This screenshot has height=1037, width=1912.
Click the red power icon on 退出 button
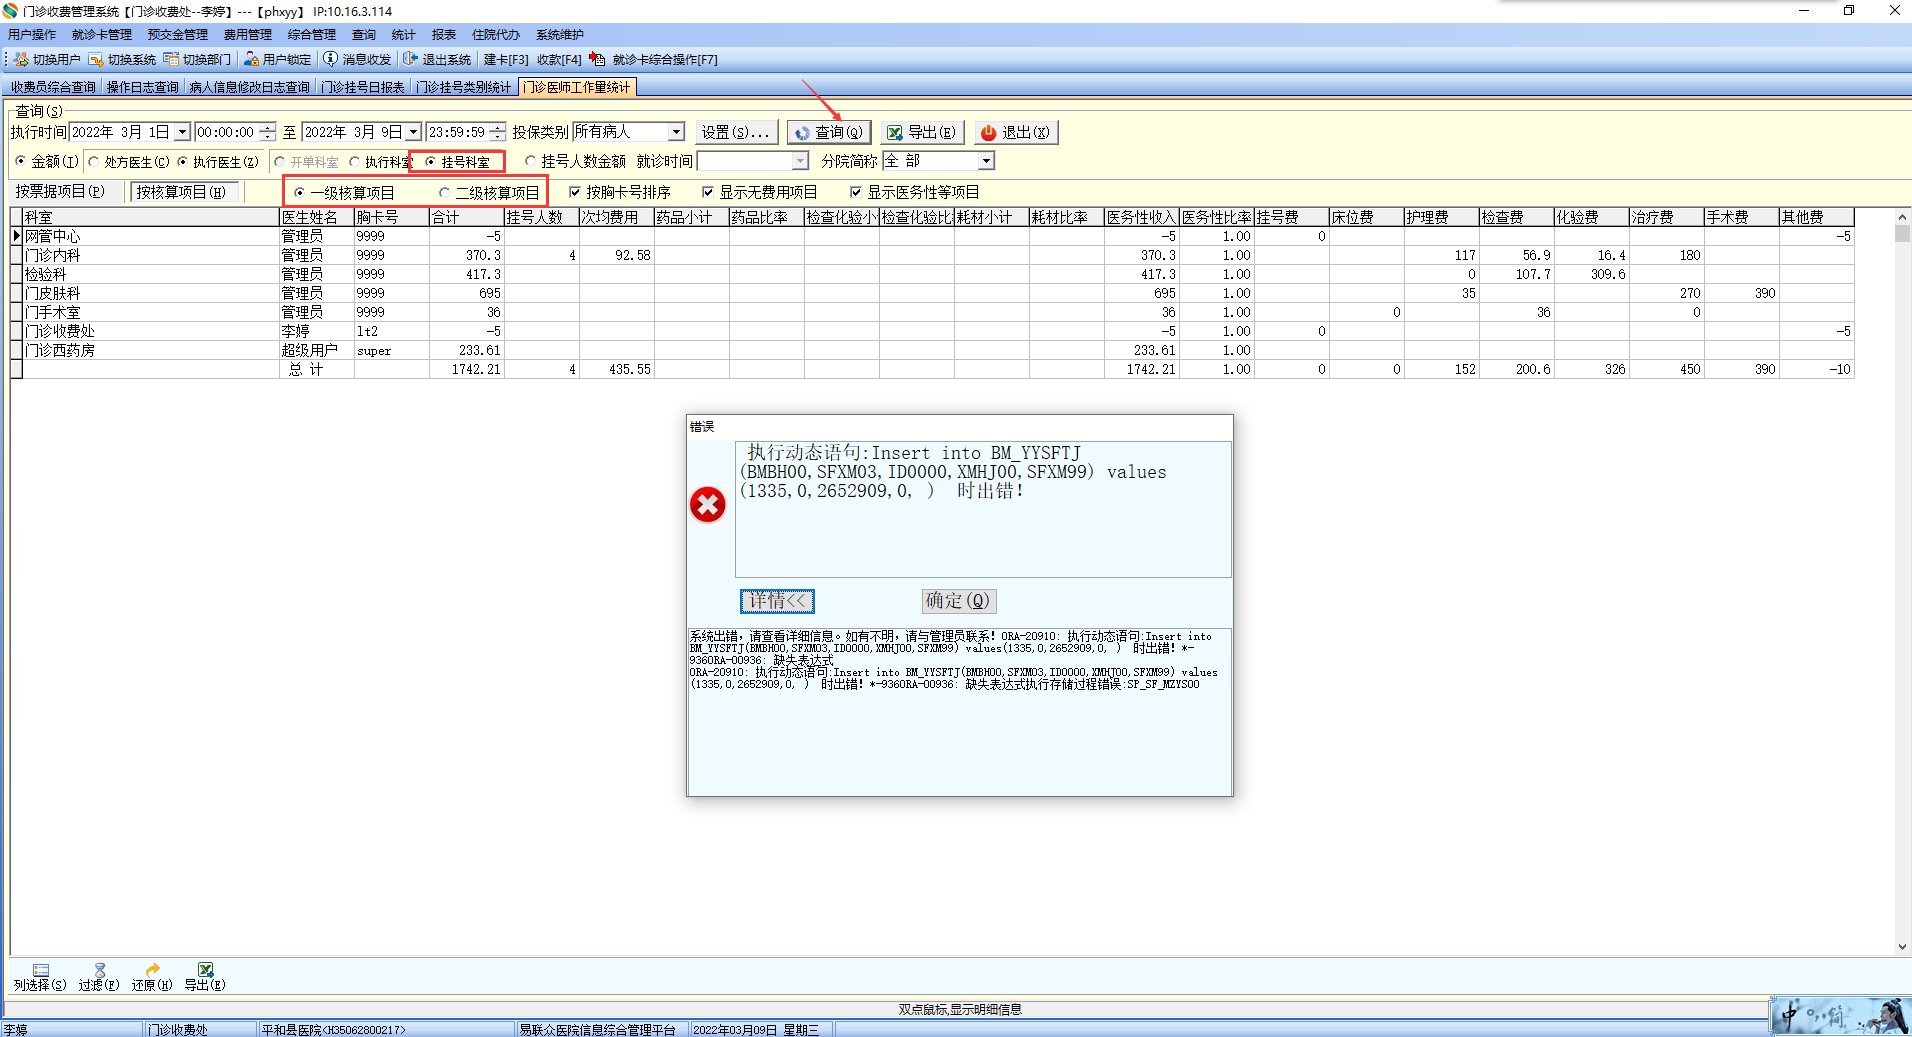[x=989, y=133]
